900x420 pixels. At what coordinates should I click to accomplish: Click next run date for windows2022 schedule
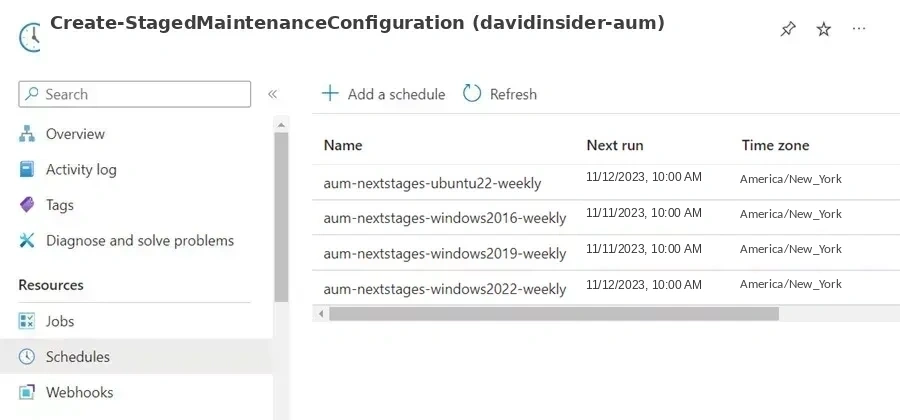[643, 284]
